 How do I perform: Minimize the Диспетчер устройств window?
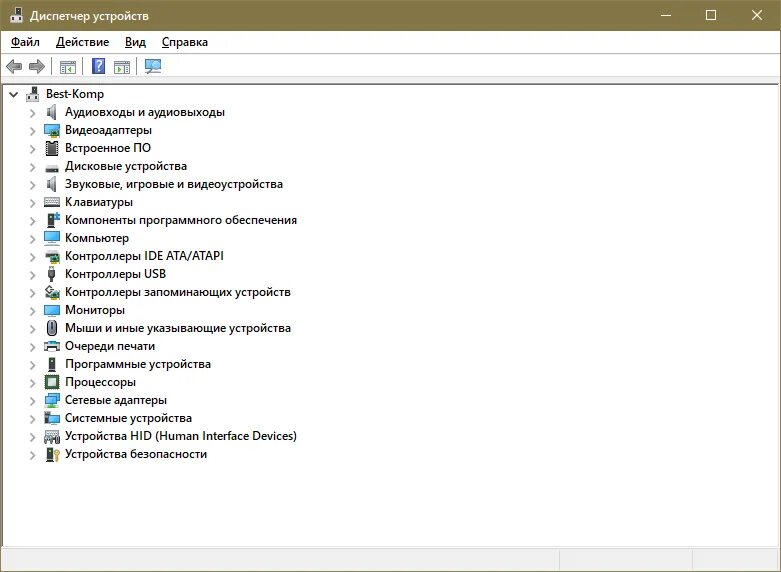point(665,15)
